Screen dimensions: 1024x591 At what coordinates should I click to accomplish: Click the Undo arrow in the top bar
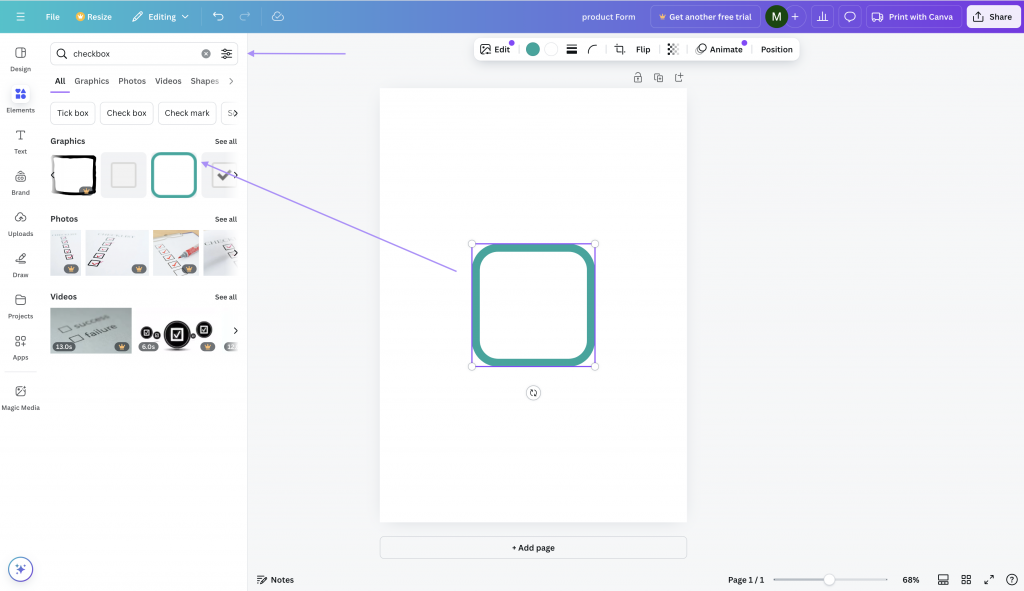(218, 16)
